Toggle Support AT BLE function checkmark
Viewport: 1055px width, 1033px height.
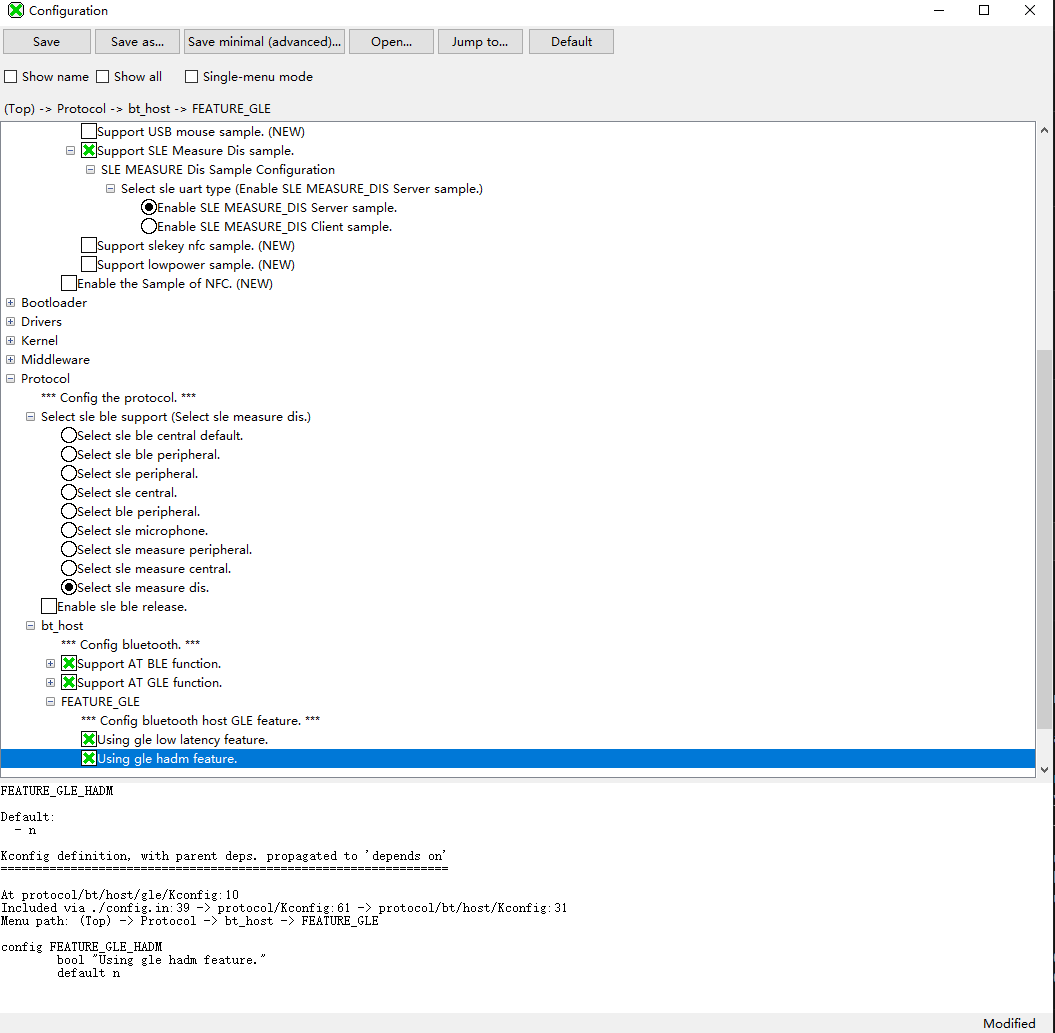(69, 664)
